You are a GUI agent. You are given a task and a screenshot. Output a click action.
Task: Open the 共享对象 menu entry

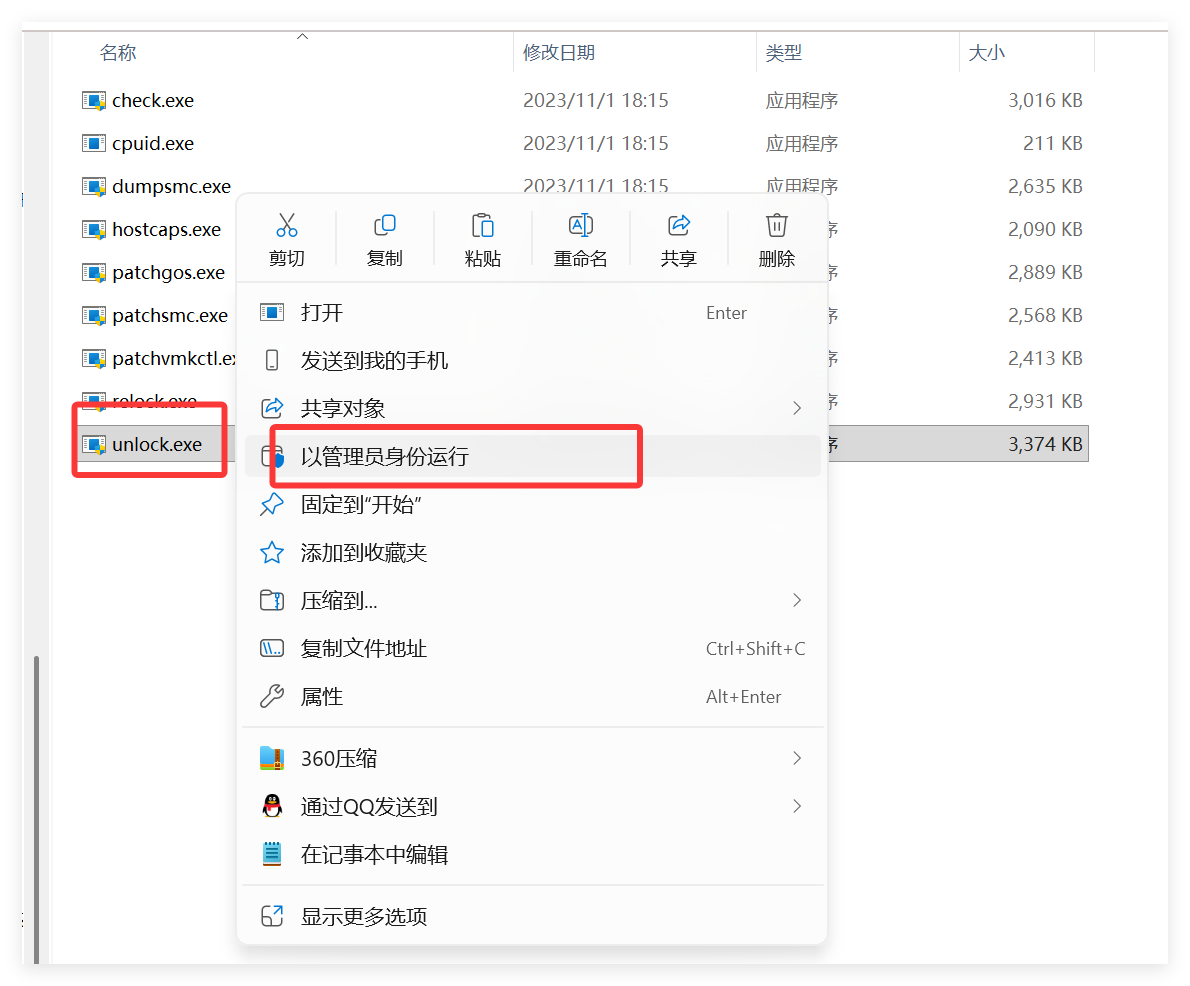click(x=532, y=408)
